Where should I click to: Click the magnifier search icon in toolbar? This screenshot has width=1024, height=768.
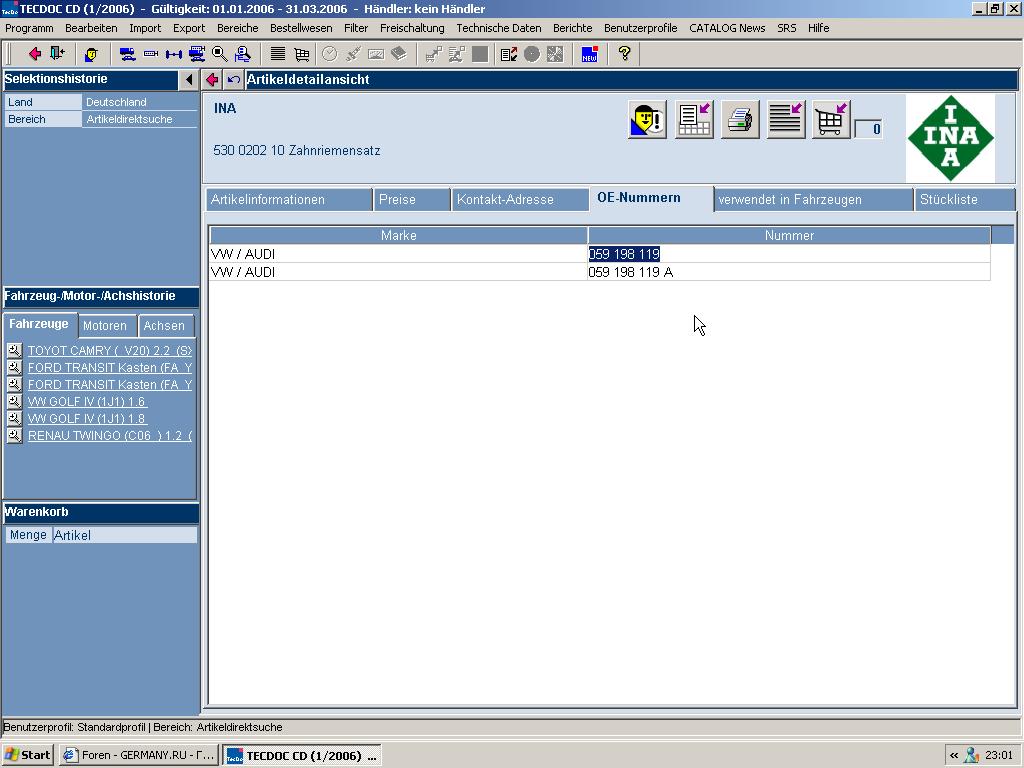click(x=220, y=54)
